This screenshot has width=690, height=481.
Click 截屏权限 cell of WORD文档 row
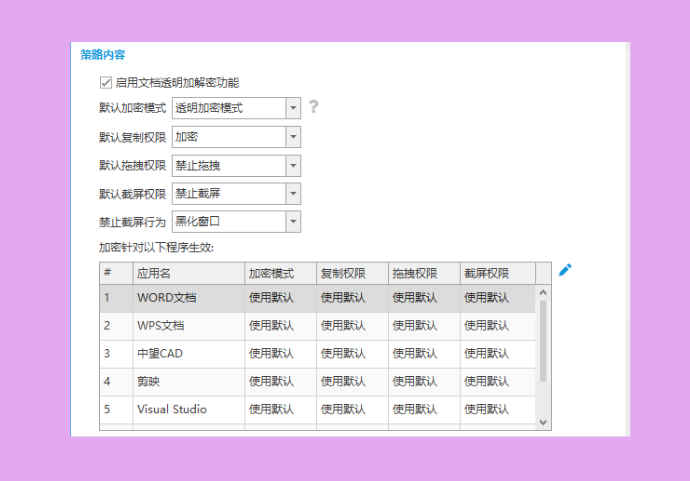[498, 298]
